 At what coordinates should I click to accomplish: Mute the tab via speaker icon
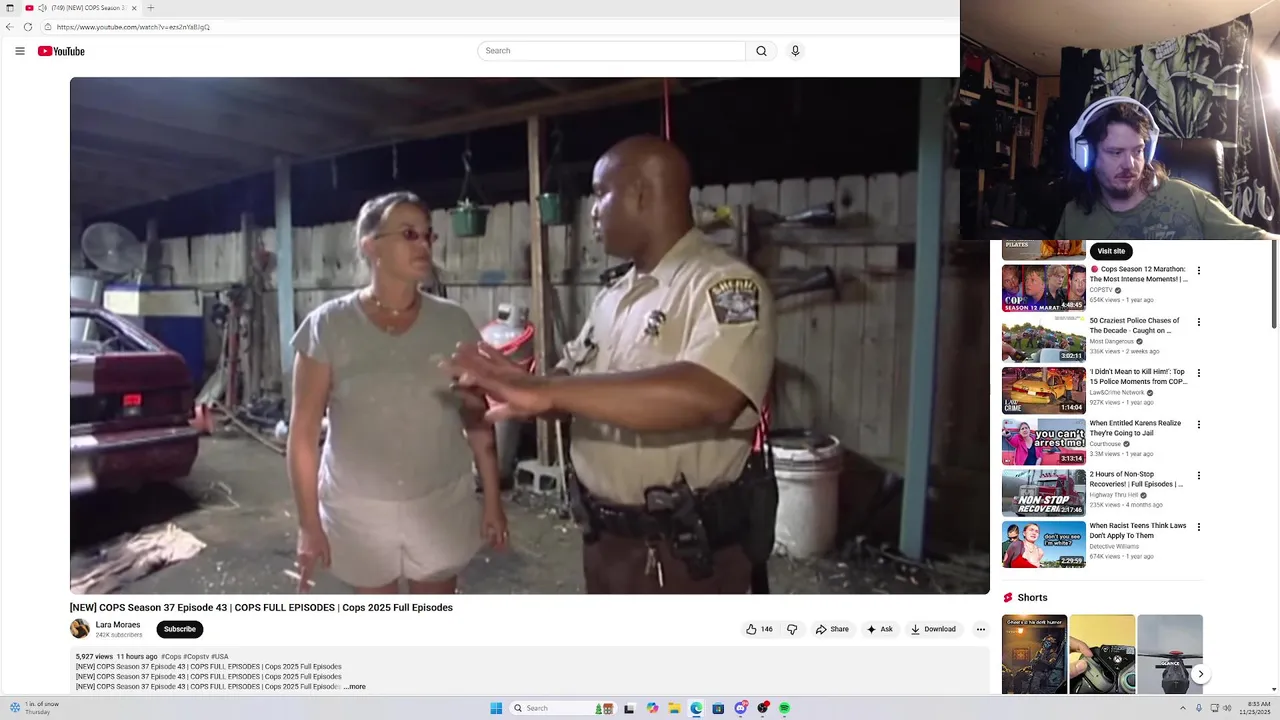pos(42,8)
